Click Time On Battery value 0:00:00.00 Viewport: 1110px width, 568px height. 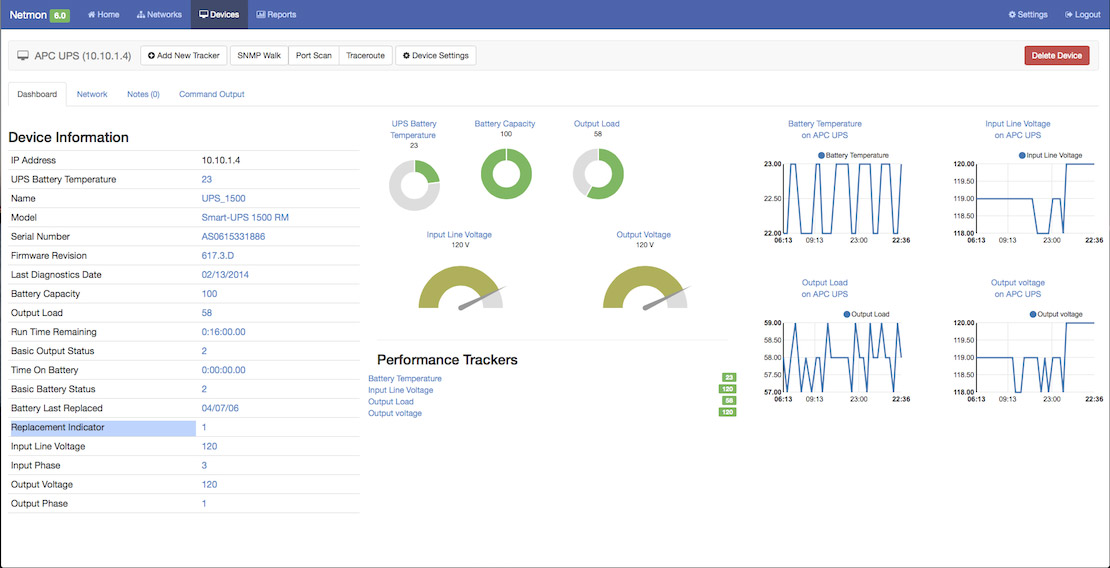tap(224, 370)
